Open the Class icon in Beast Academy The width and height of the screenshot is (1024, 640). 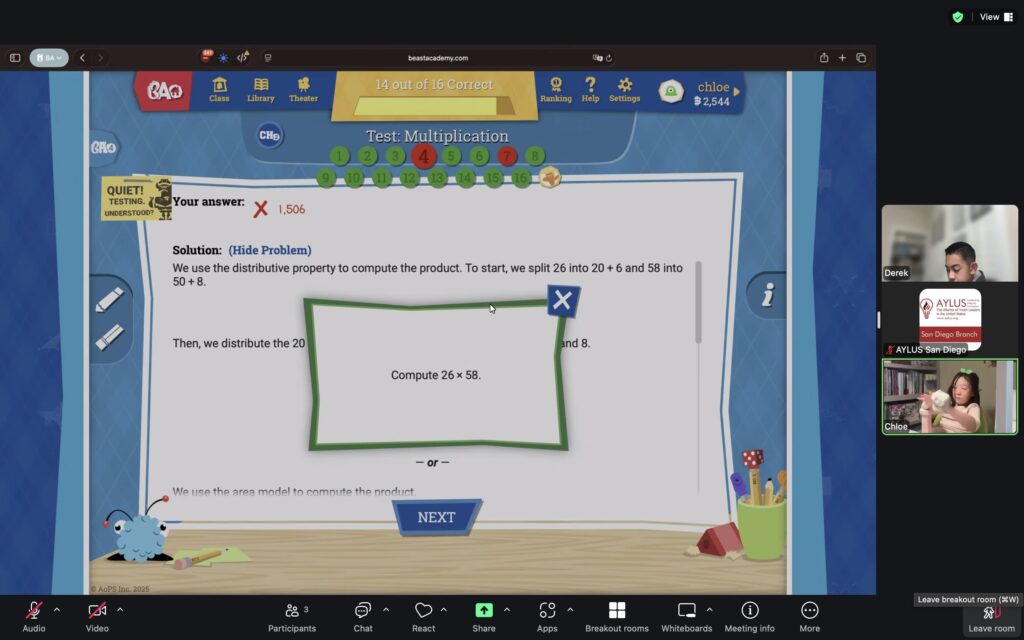coord(219,89)
